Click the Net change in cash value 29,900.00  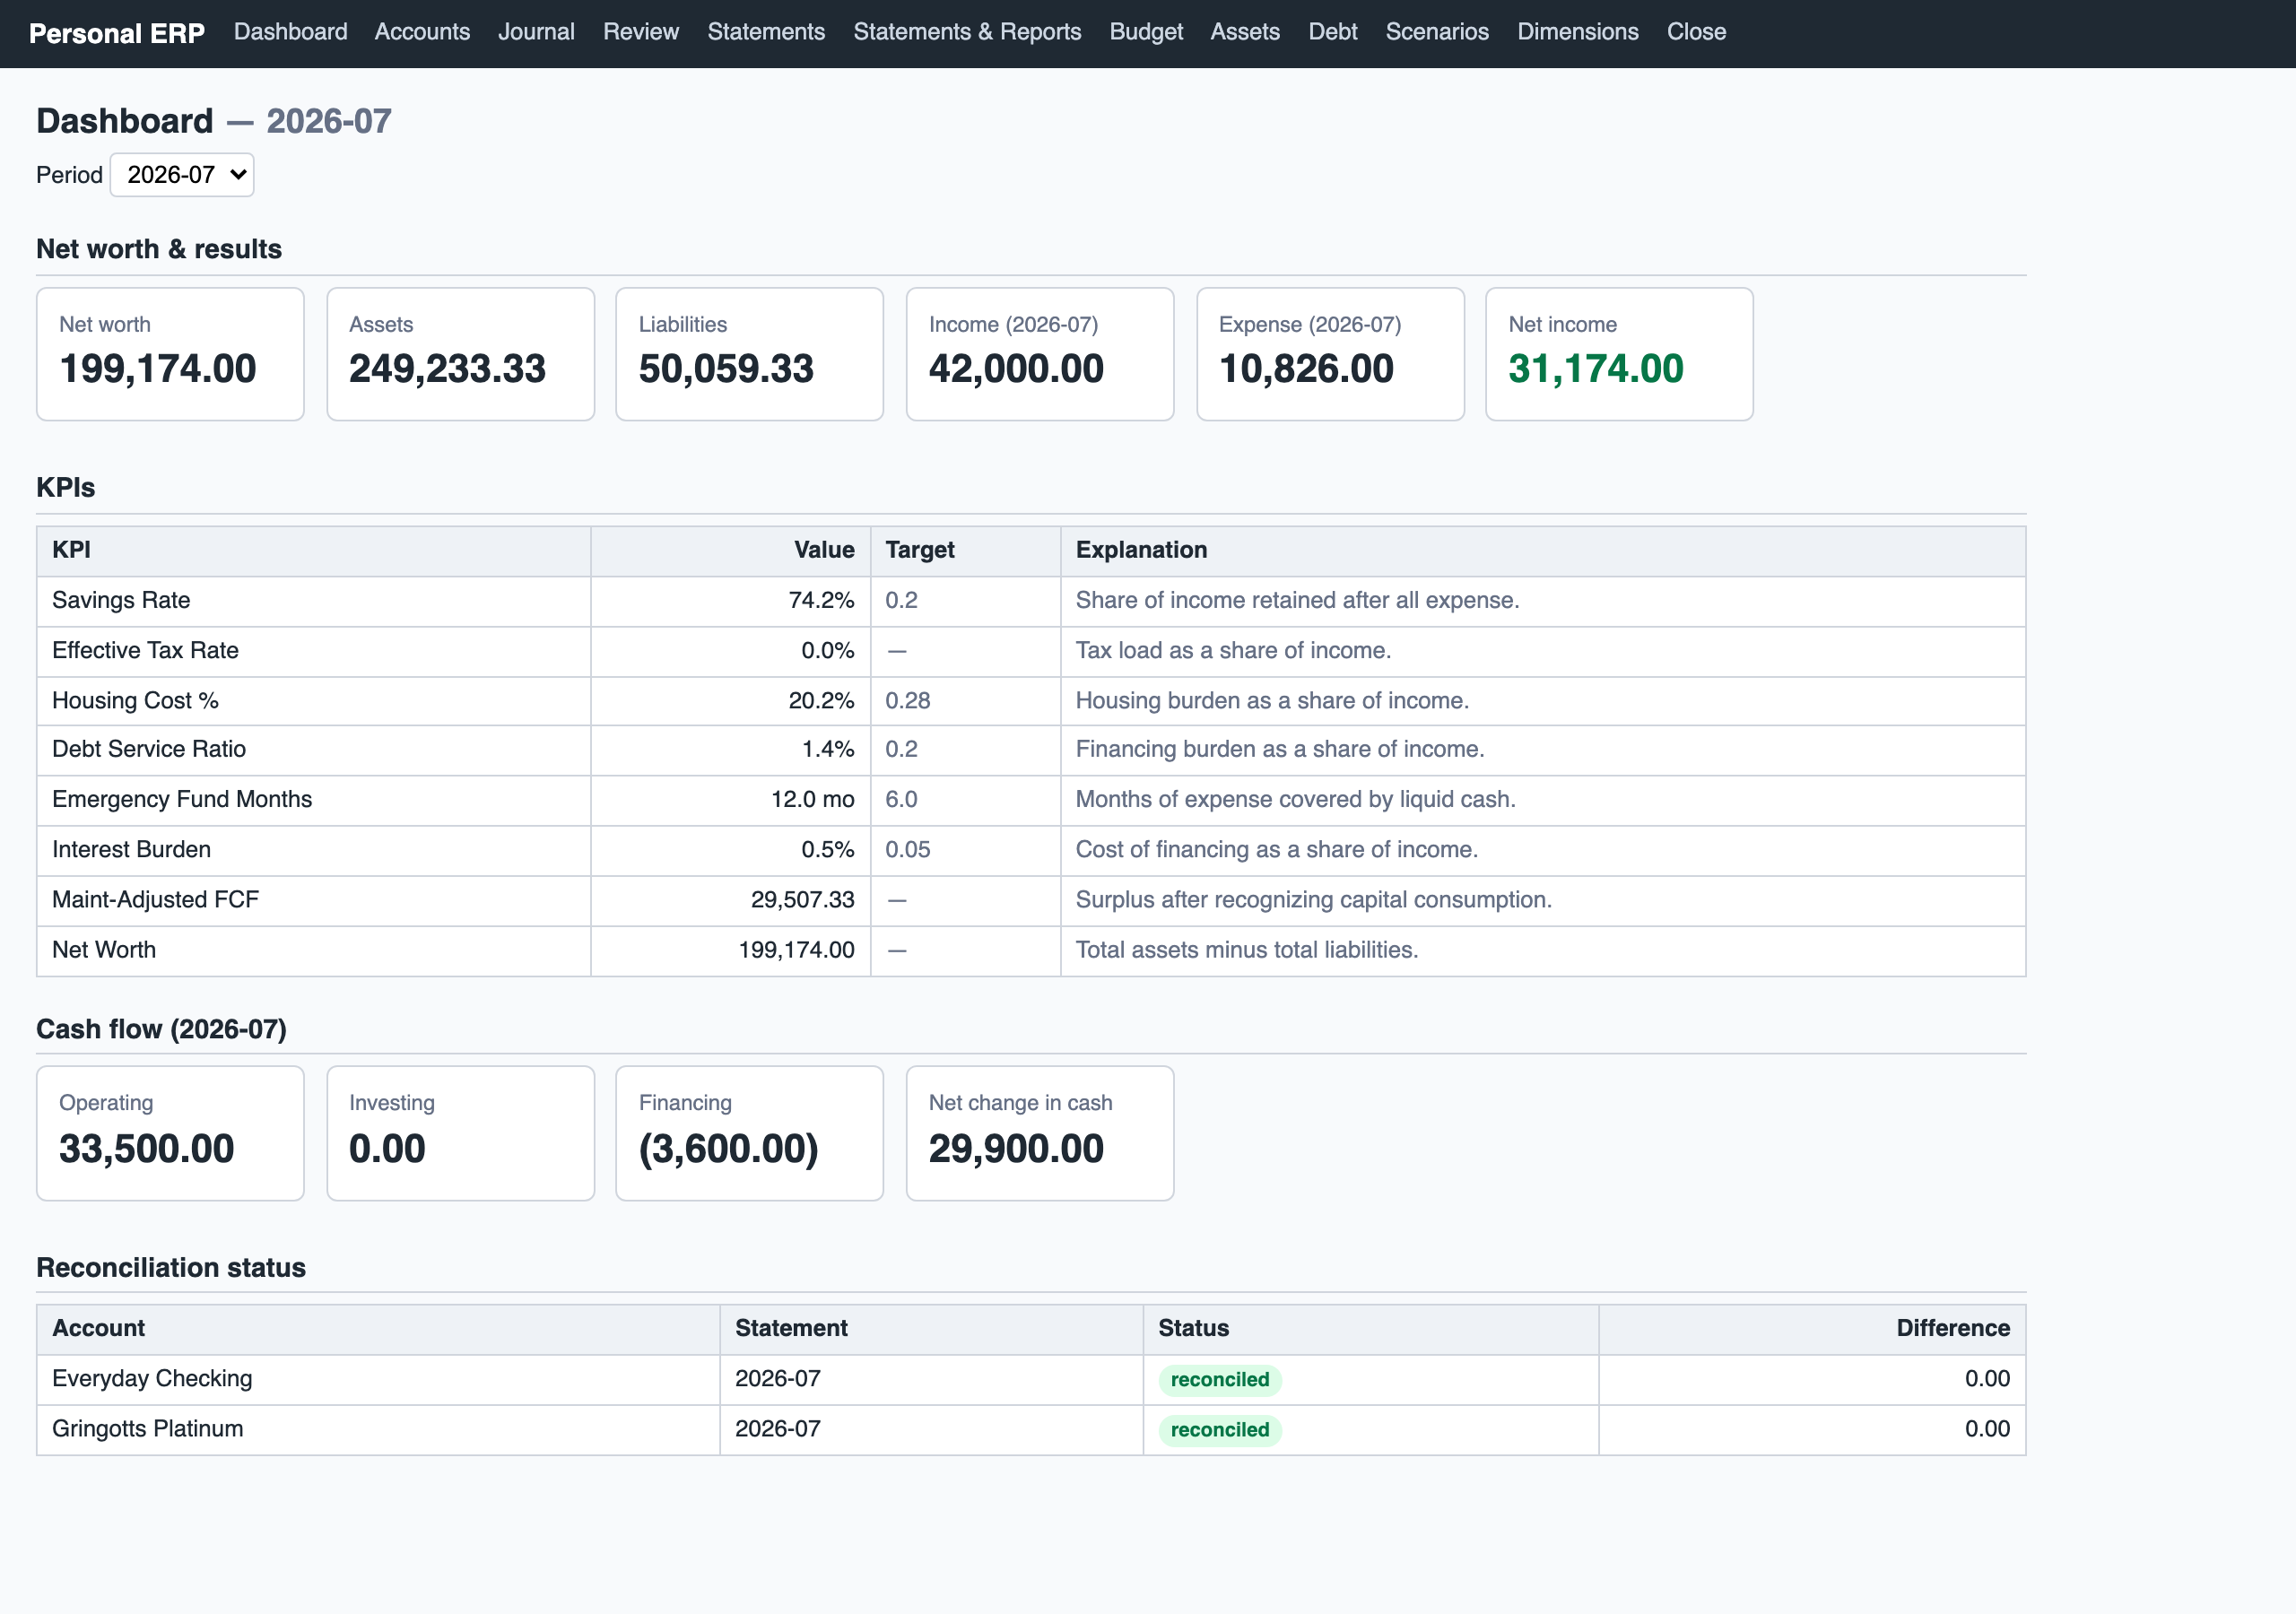coord(1016,1149)
